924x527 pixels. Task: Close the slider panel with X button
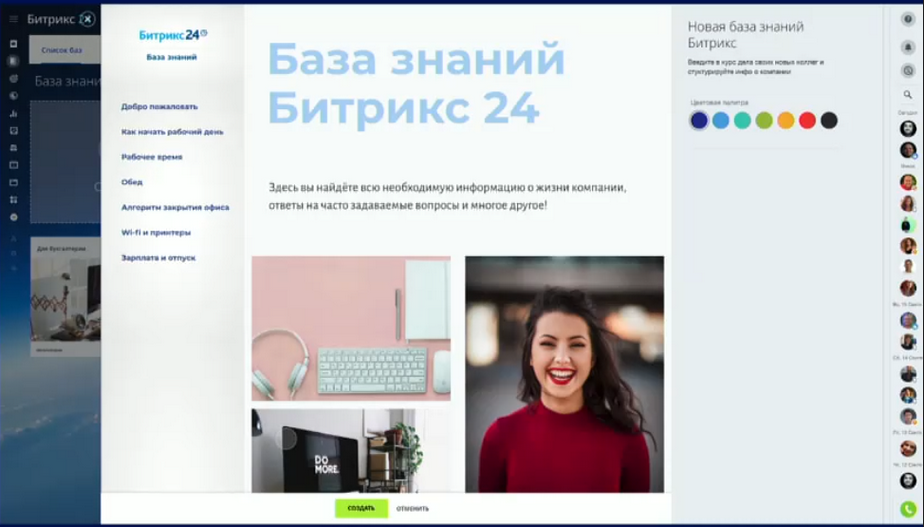coord(87,19)
